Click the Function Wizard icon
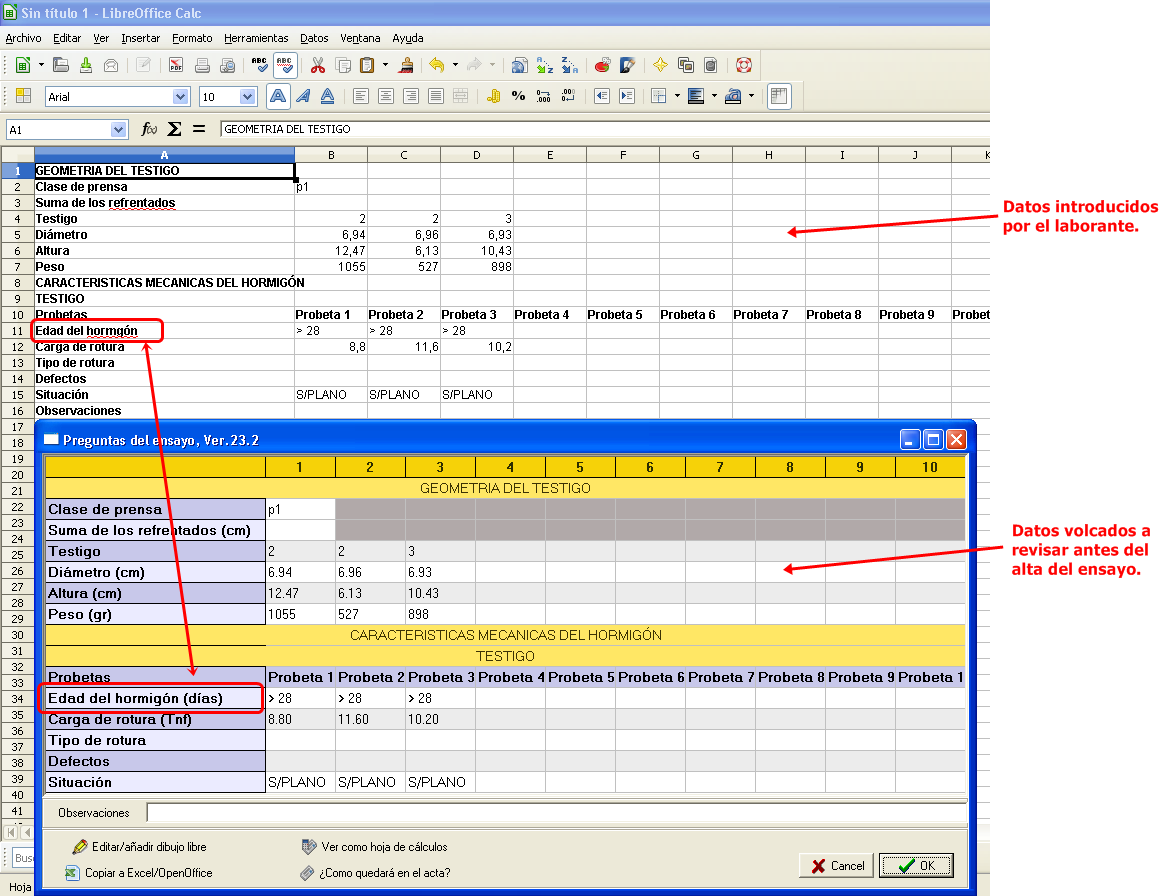The height and width of the screenshot is (896, 1159). point(149,129)
